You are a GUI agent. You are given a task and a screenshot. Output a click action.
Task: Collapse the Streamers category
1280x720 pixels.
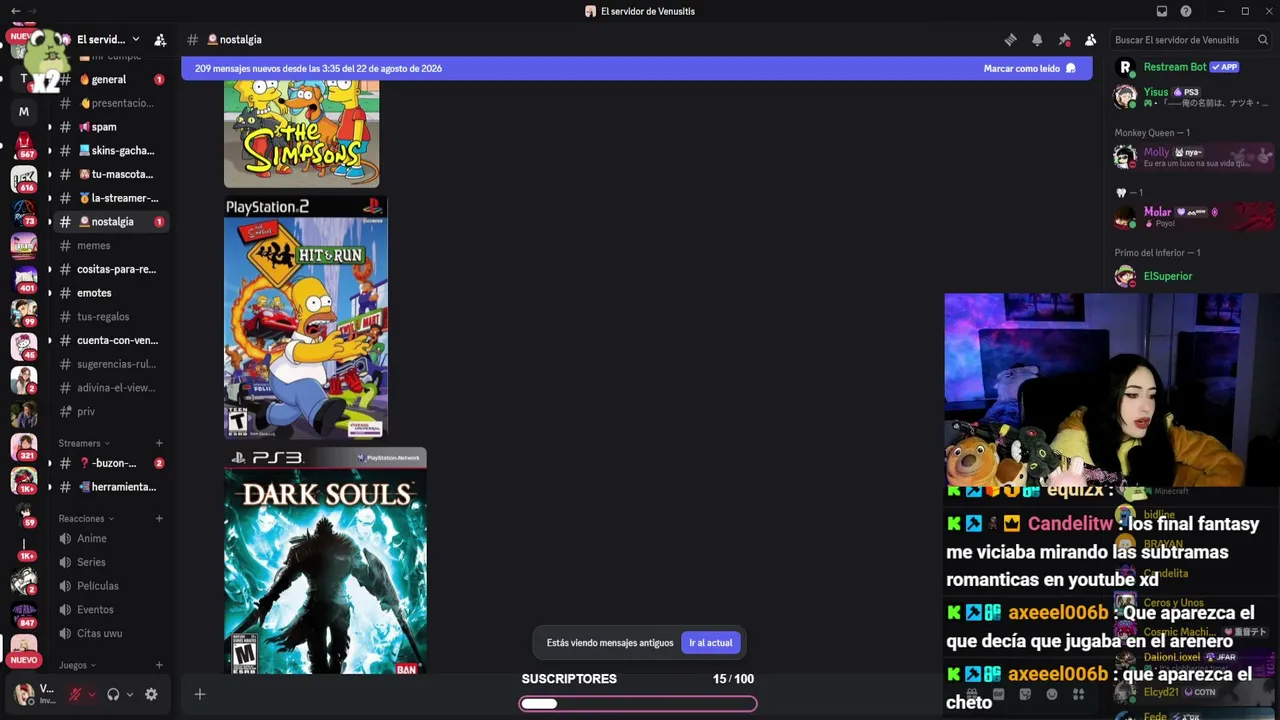84,443
